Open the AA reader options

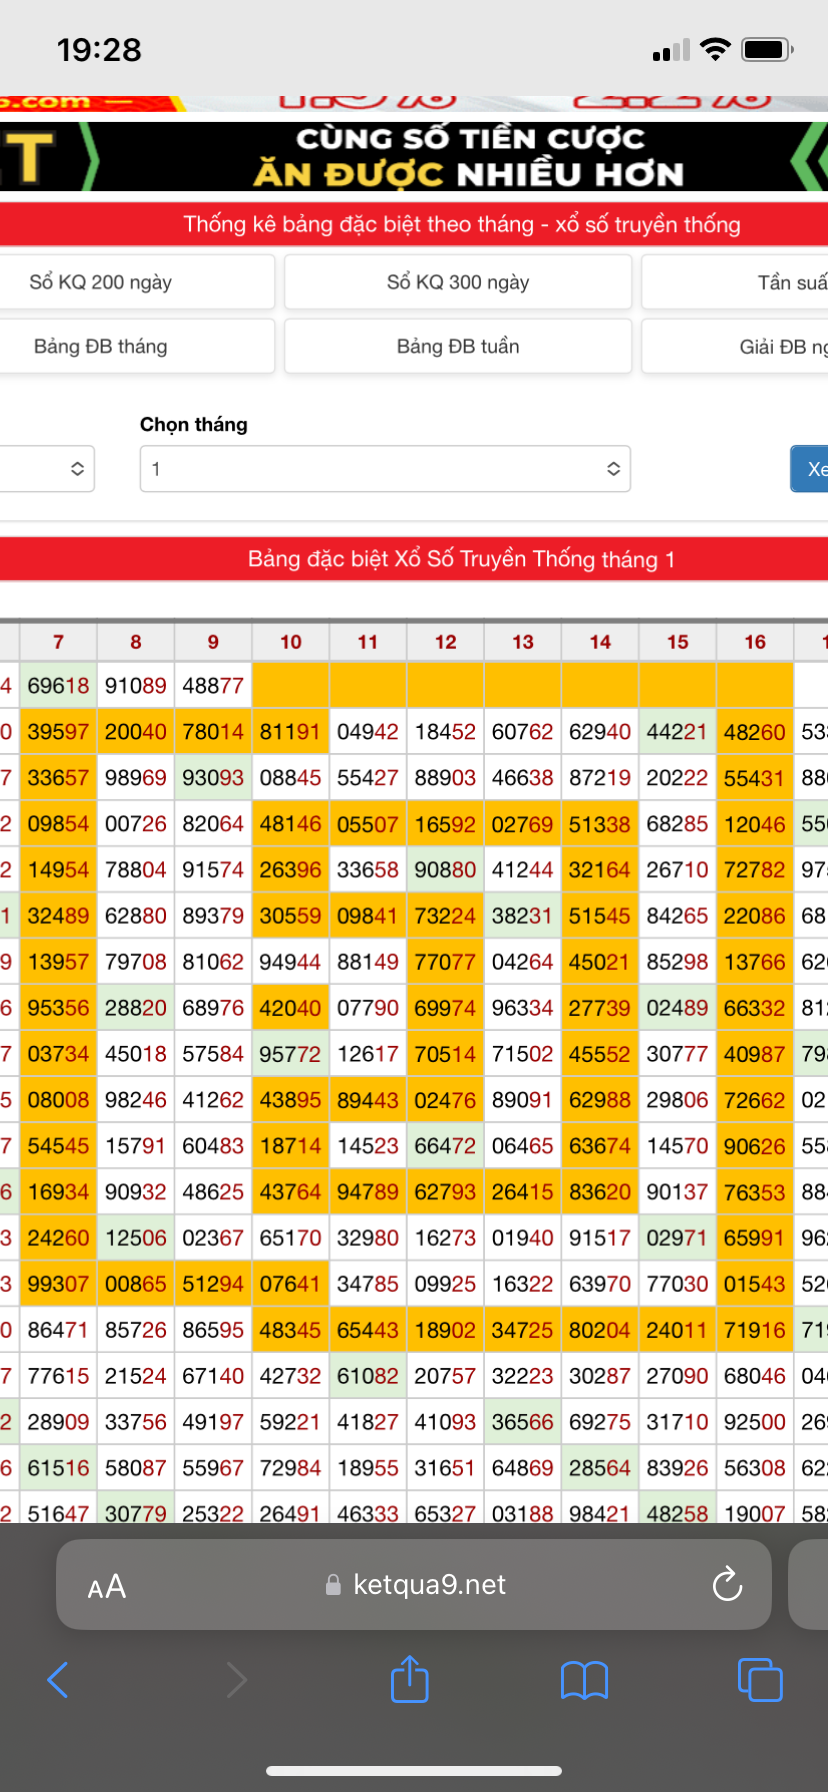[107, 1586]
